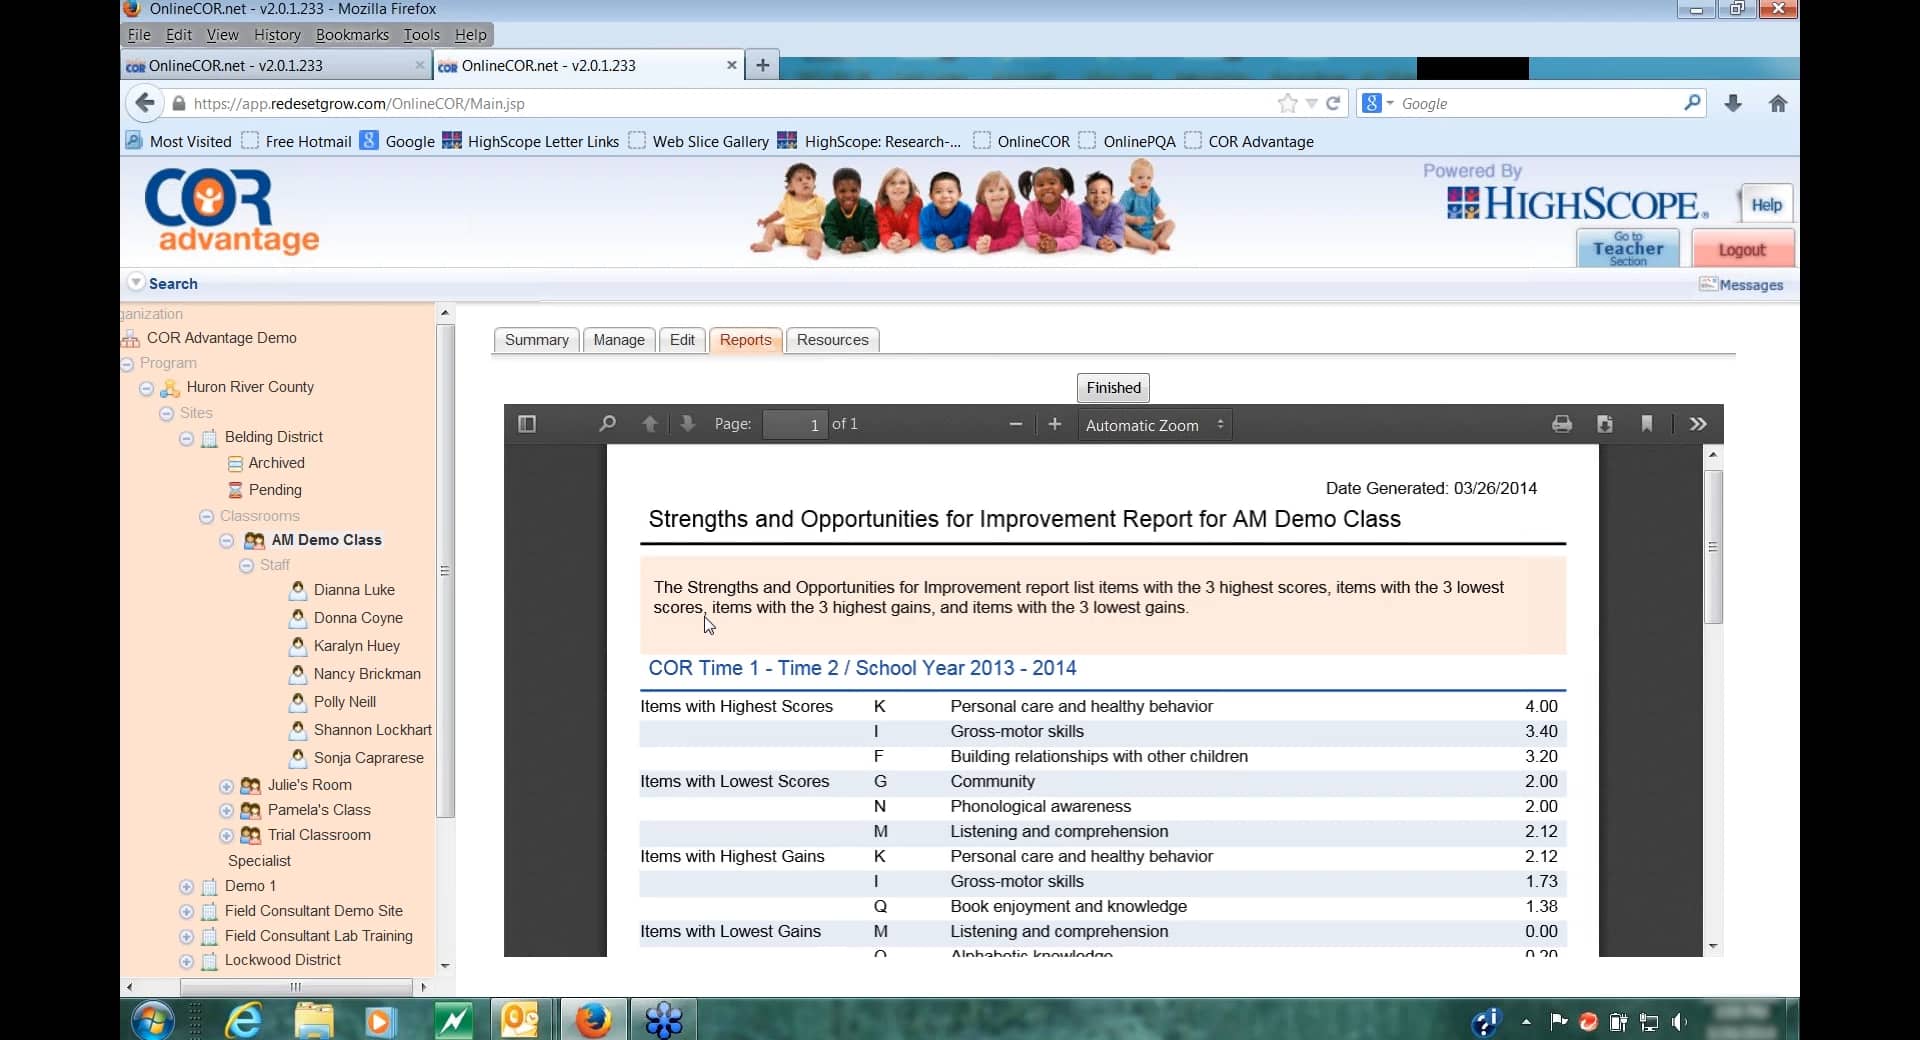1920x1040 pixels.
Task: Click the page number input field
Action: click(x=795, y=424)
